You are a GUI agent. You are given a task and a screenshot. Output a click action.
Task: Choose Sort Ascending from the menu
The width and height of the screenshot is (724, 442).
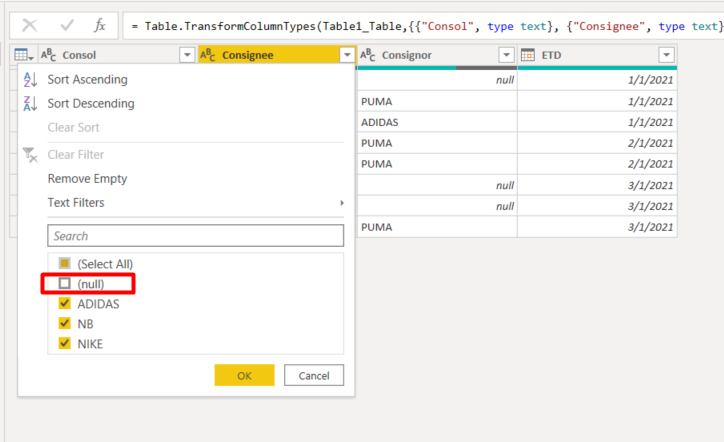[87, 79]
